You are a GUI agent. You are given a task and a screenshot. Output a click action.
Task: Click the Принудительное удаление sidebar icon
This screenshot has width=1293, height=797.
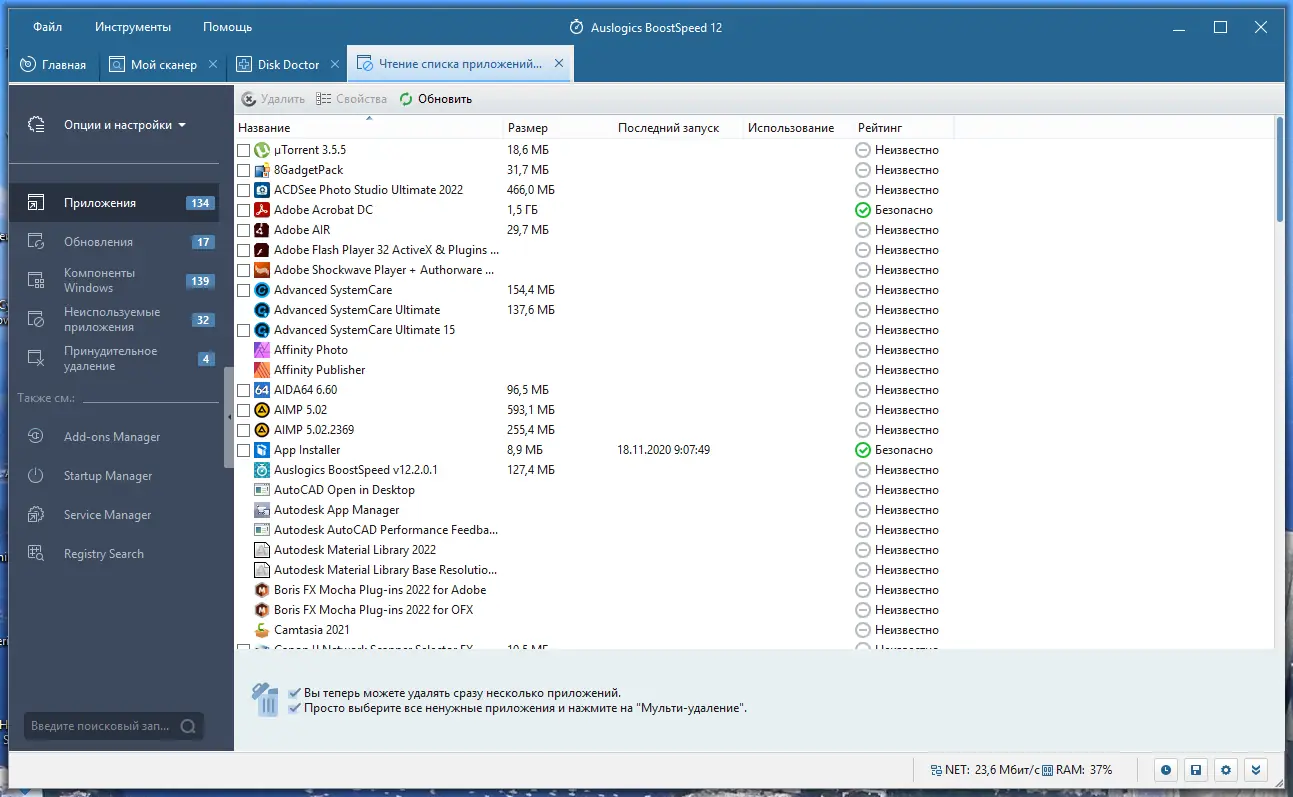click(x=36, y=359)
